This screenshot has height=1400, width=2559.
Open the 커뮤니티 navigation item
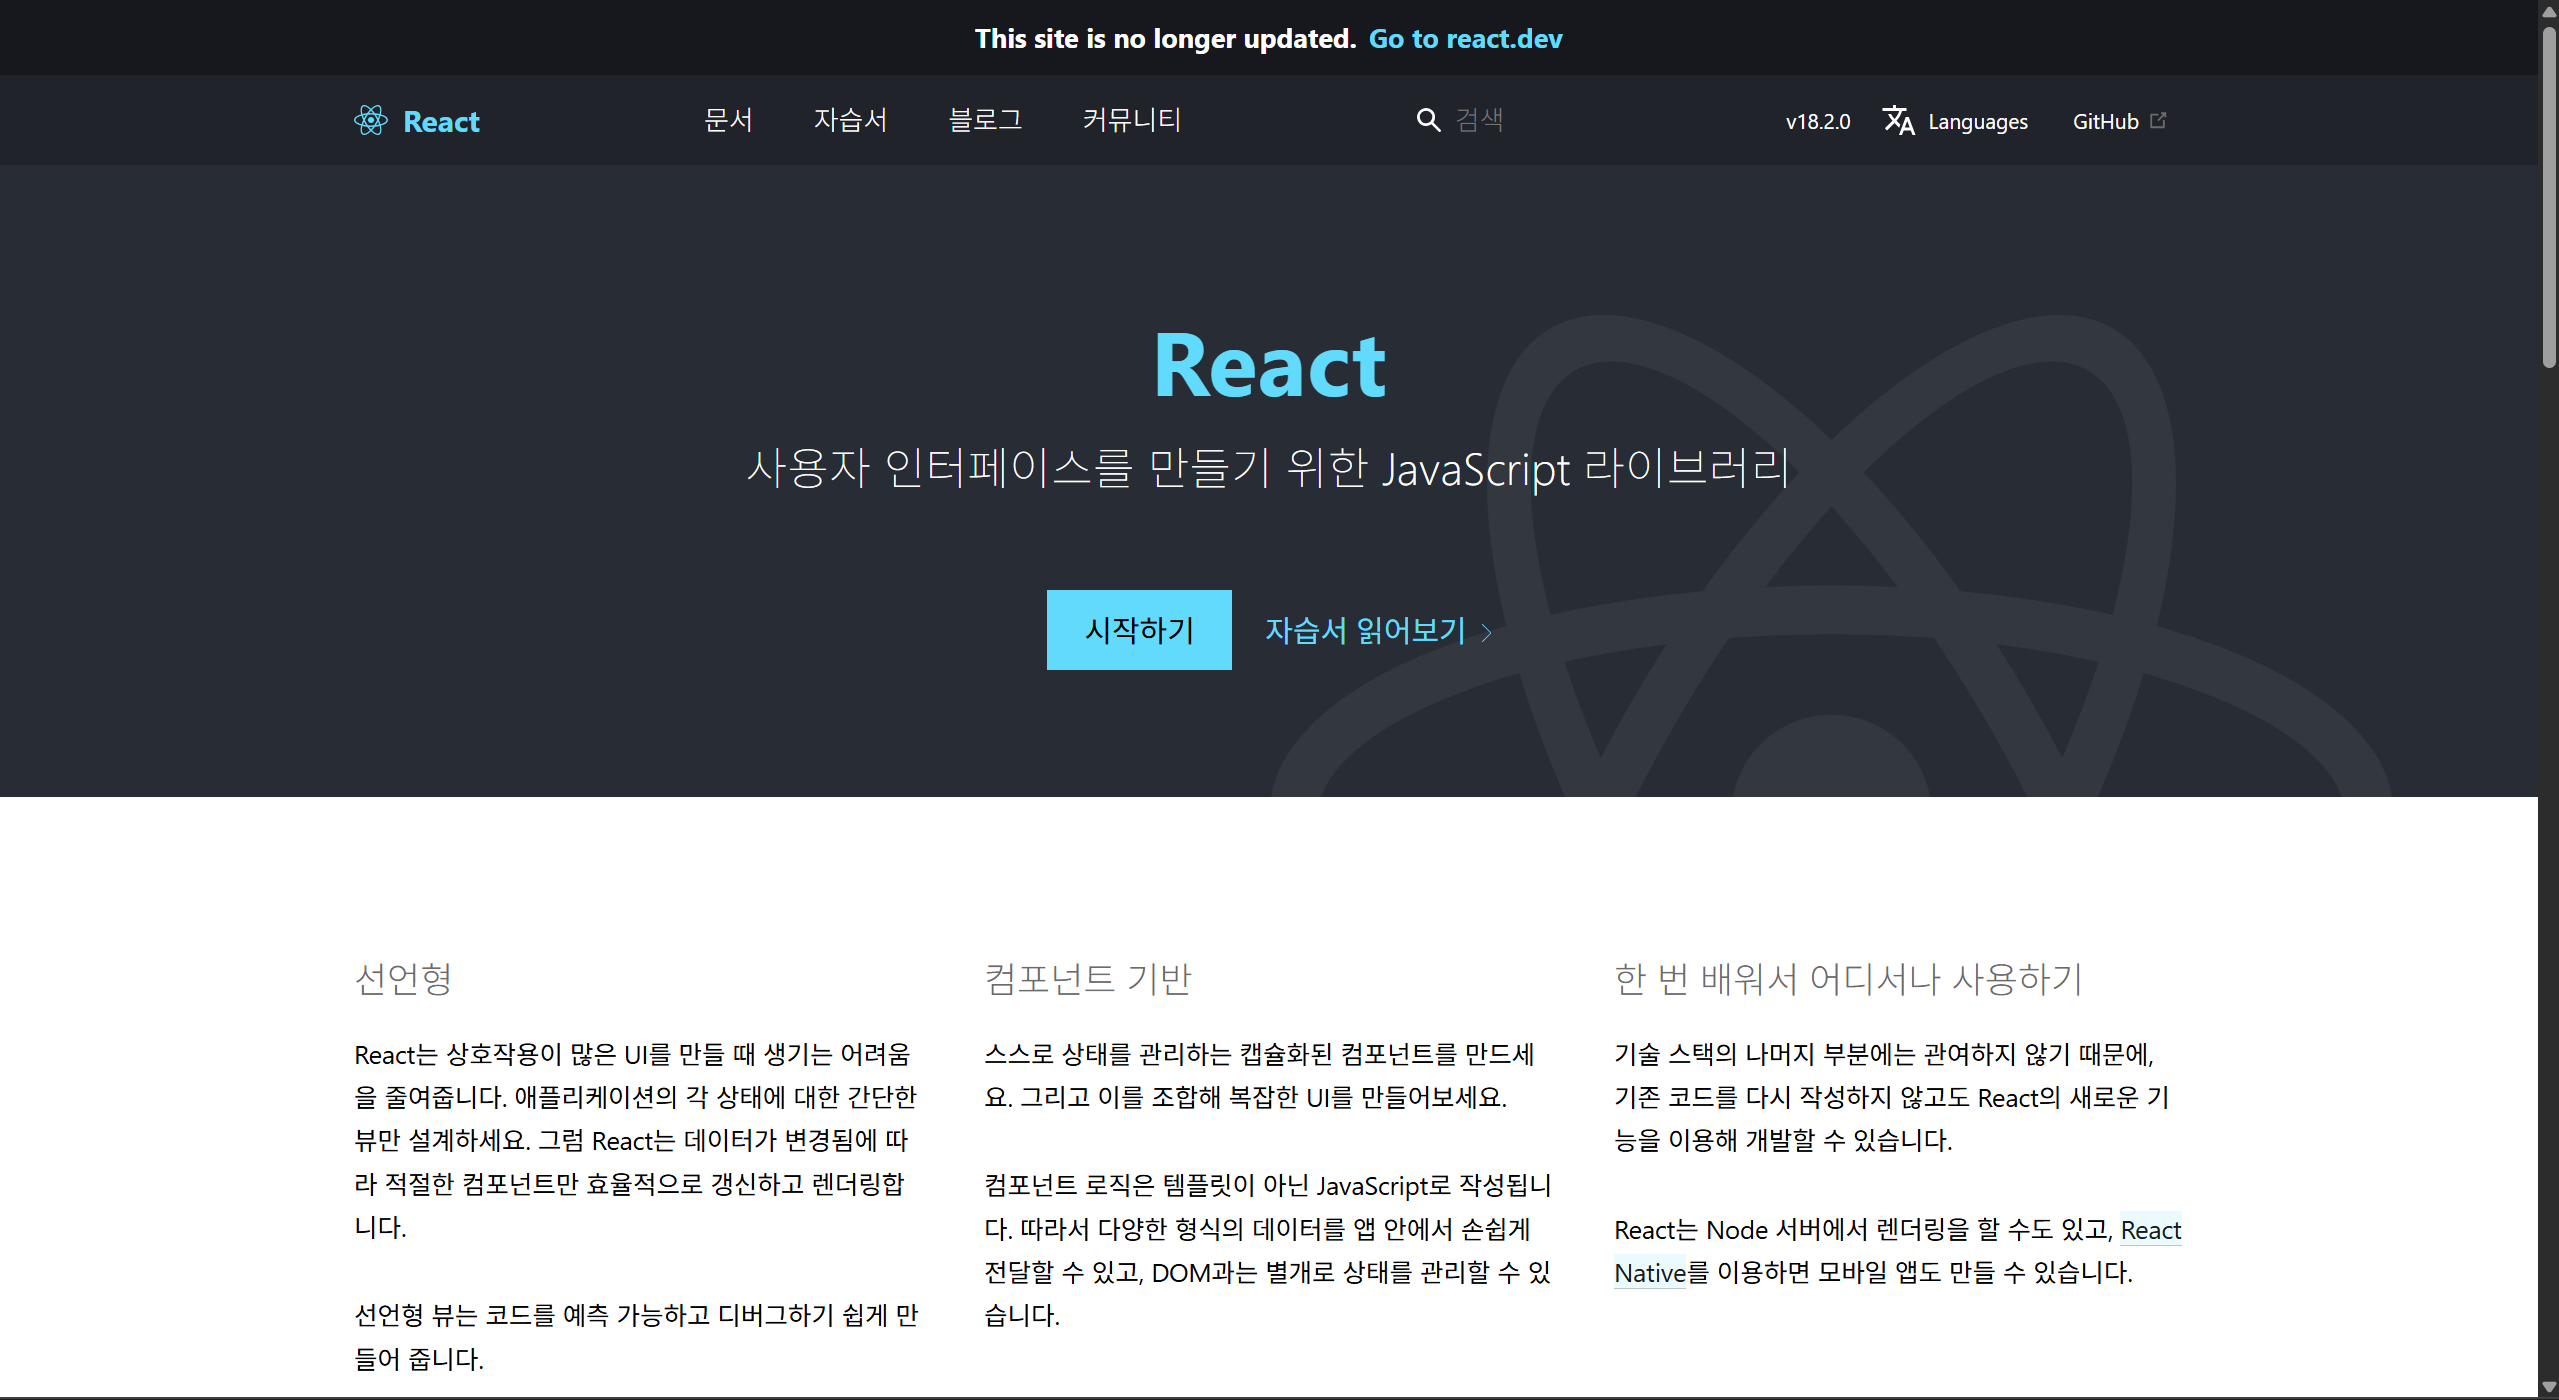1132,120
